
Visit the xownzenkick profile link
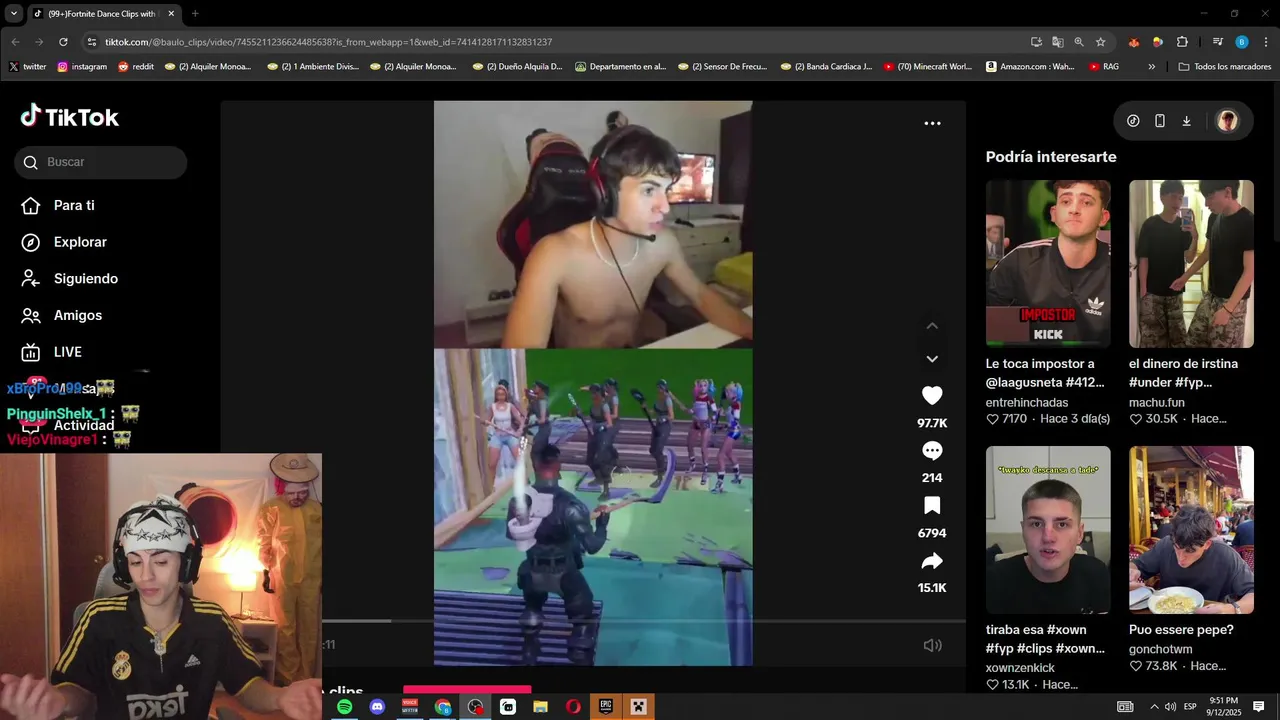[x=1020, y=668]
